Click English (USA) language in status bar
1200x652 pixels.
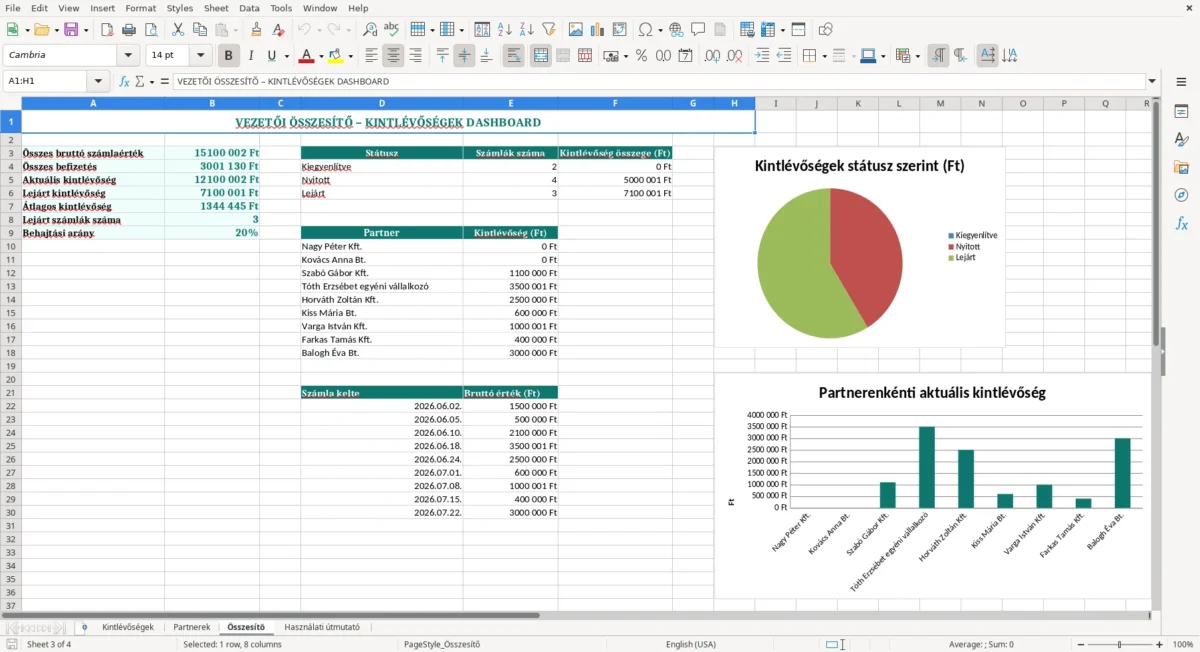[691, 644]
